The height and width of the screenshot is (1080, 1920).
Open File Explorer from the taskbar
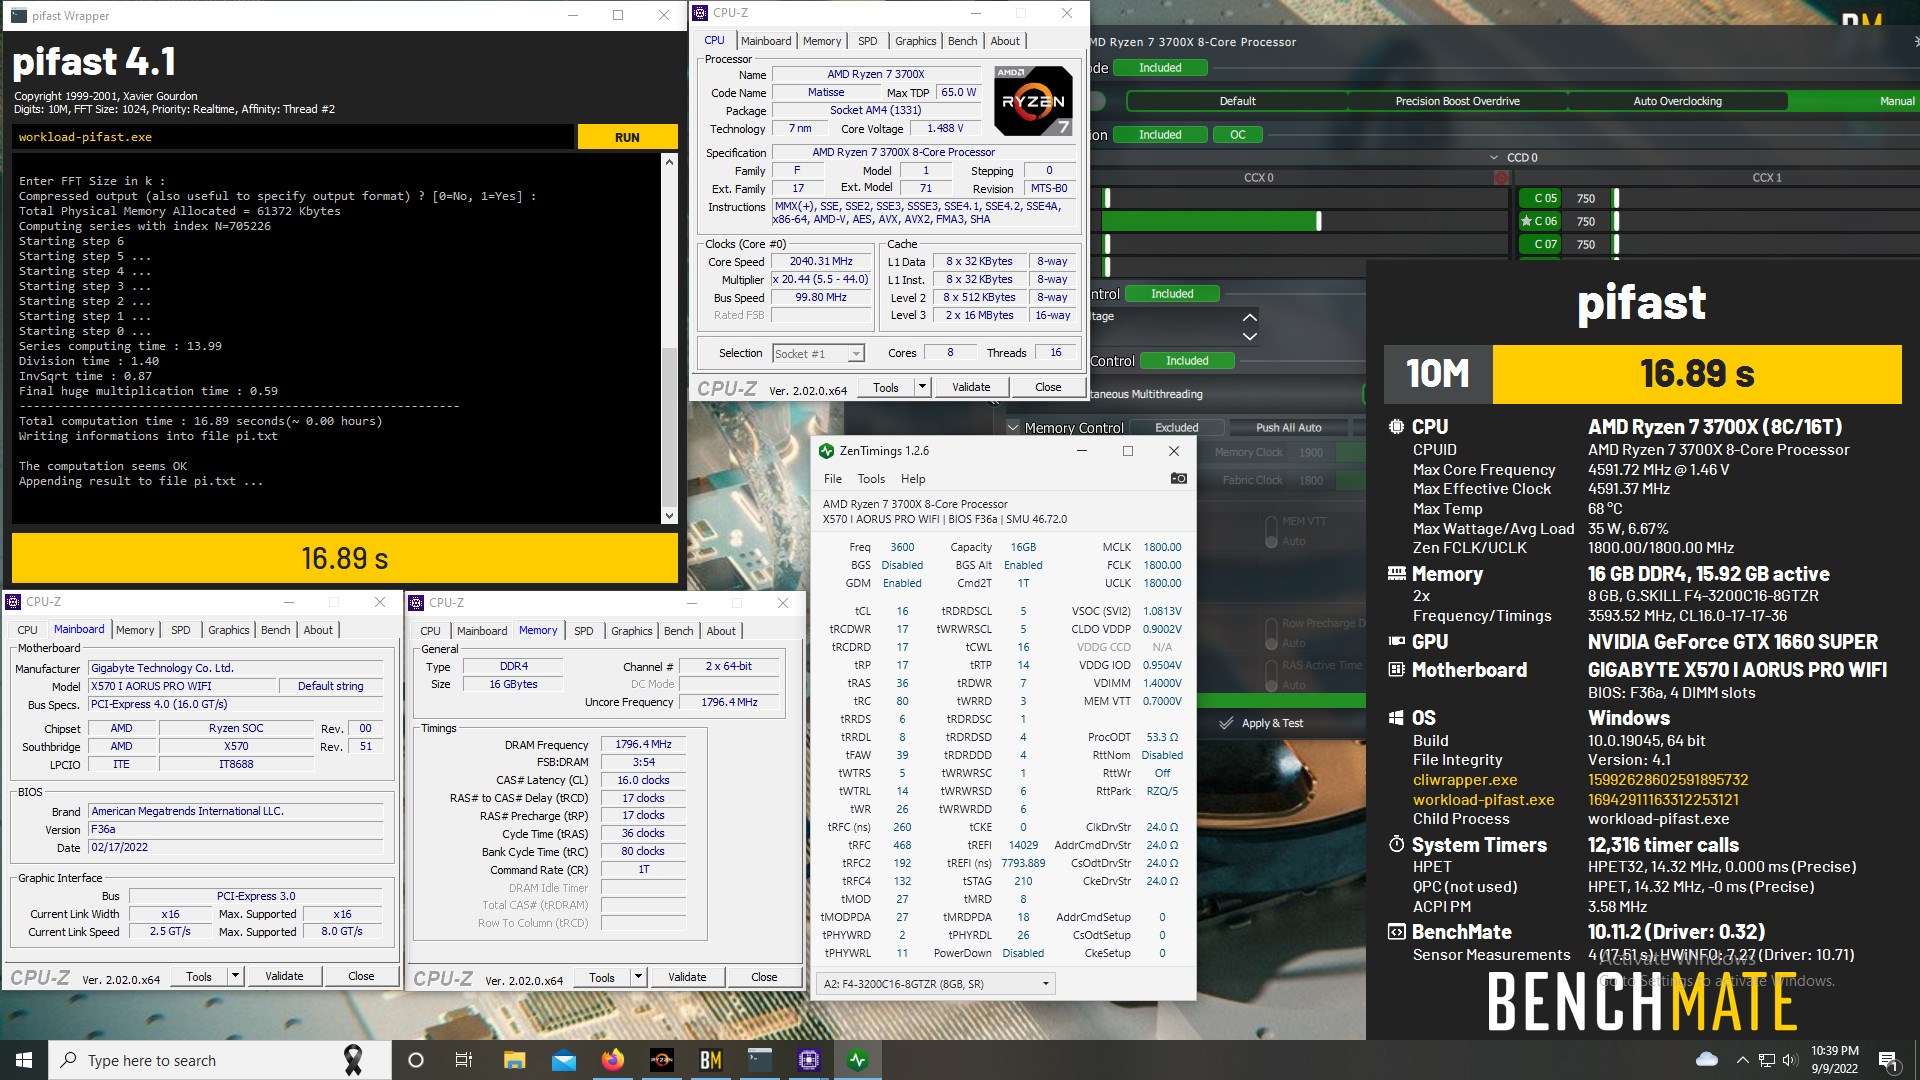tap(514, 1060)
